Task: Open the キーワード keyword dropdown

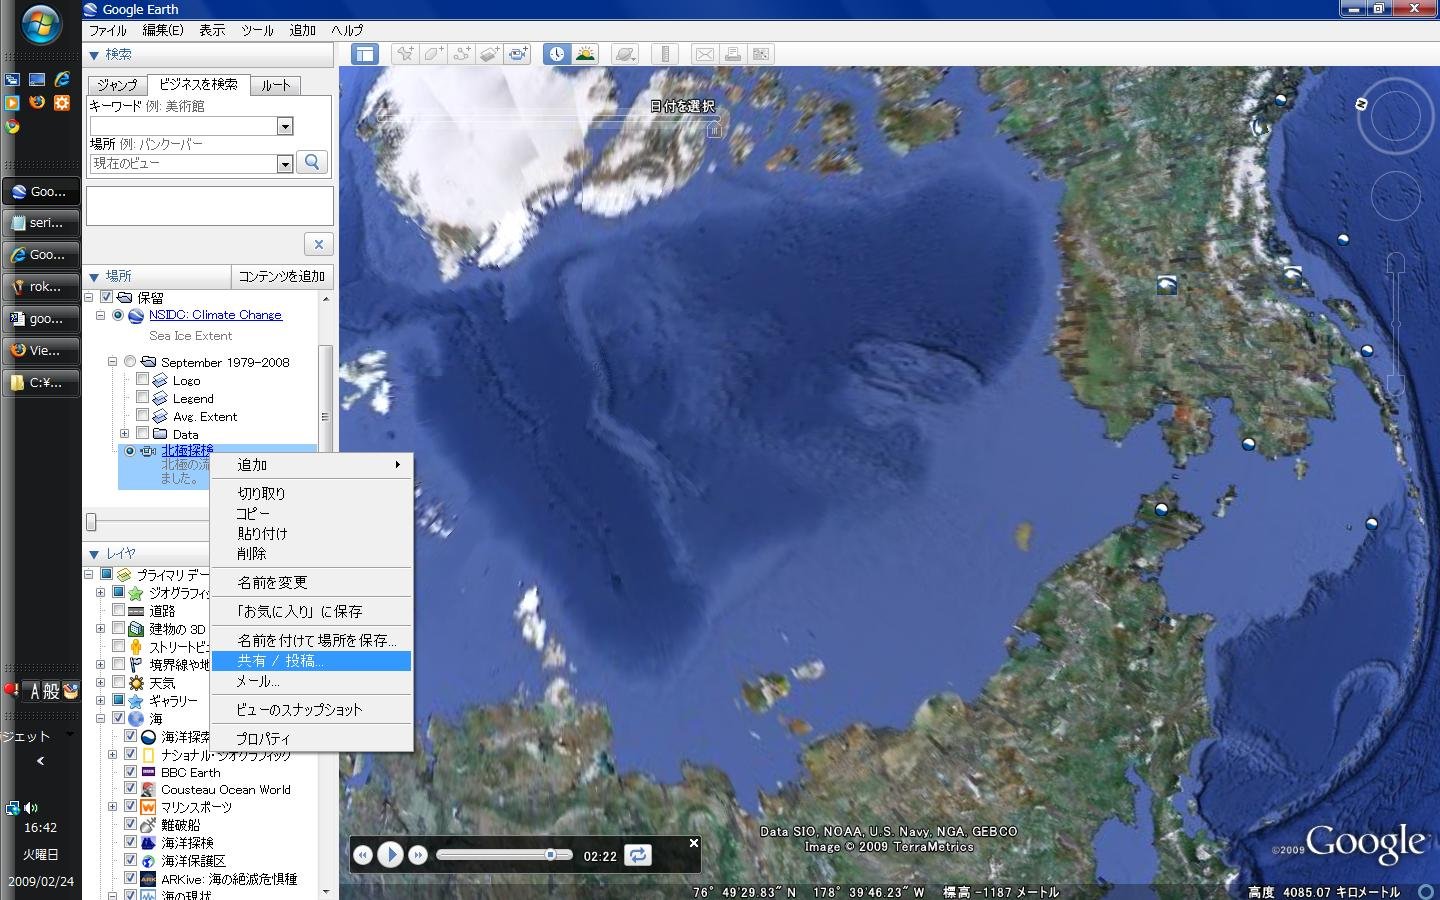Action: point(285,126)
